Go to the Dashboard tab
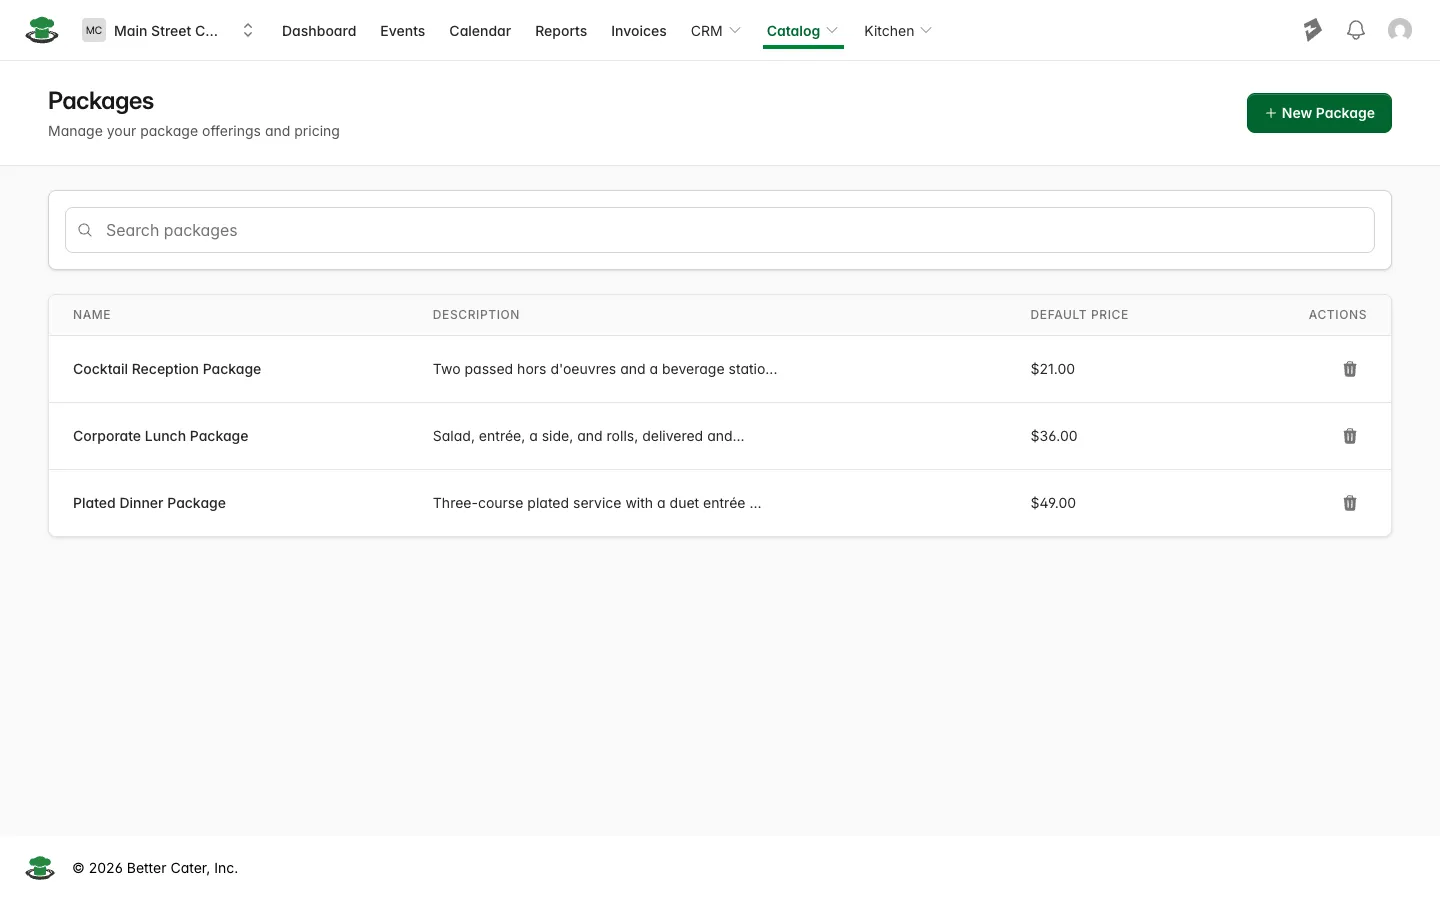This screenshot has width=1440, height=900. pyautogui.click(x=319, y=31)
